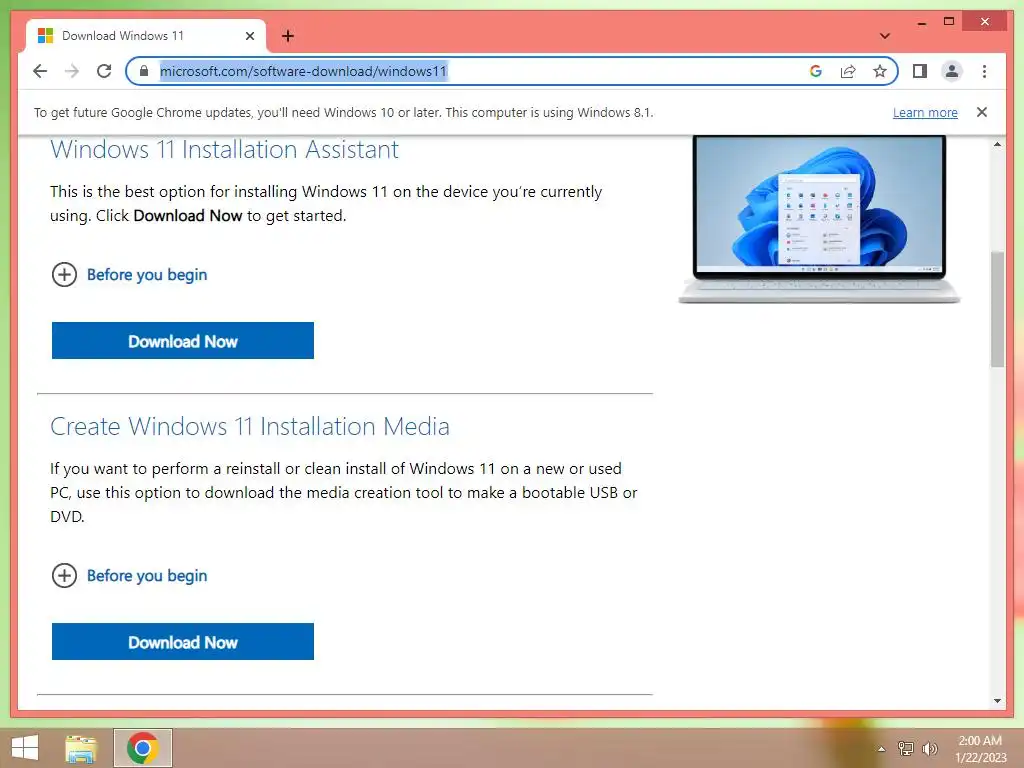The width and height of the screenshot is (1024, 768).
Task: Follow the Learn more link
Action: (925, 112)
